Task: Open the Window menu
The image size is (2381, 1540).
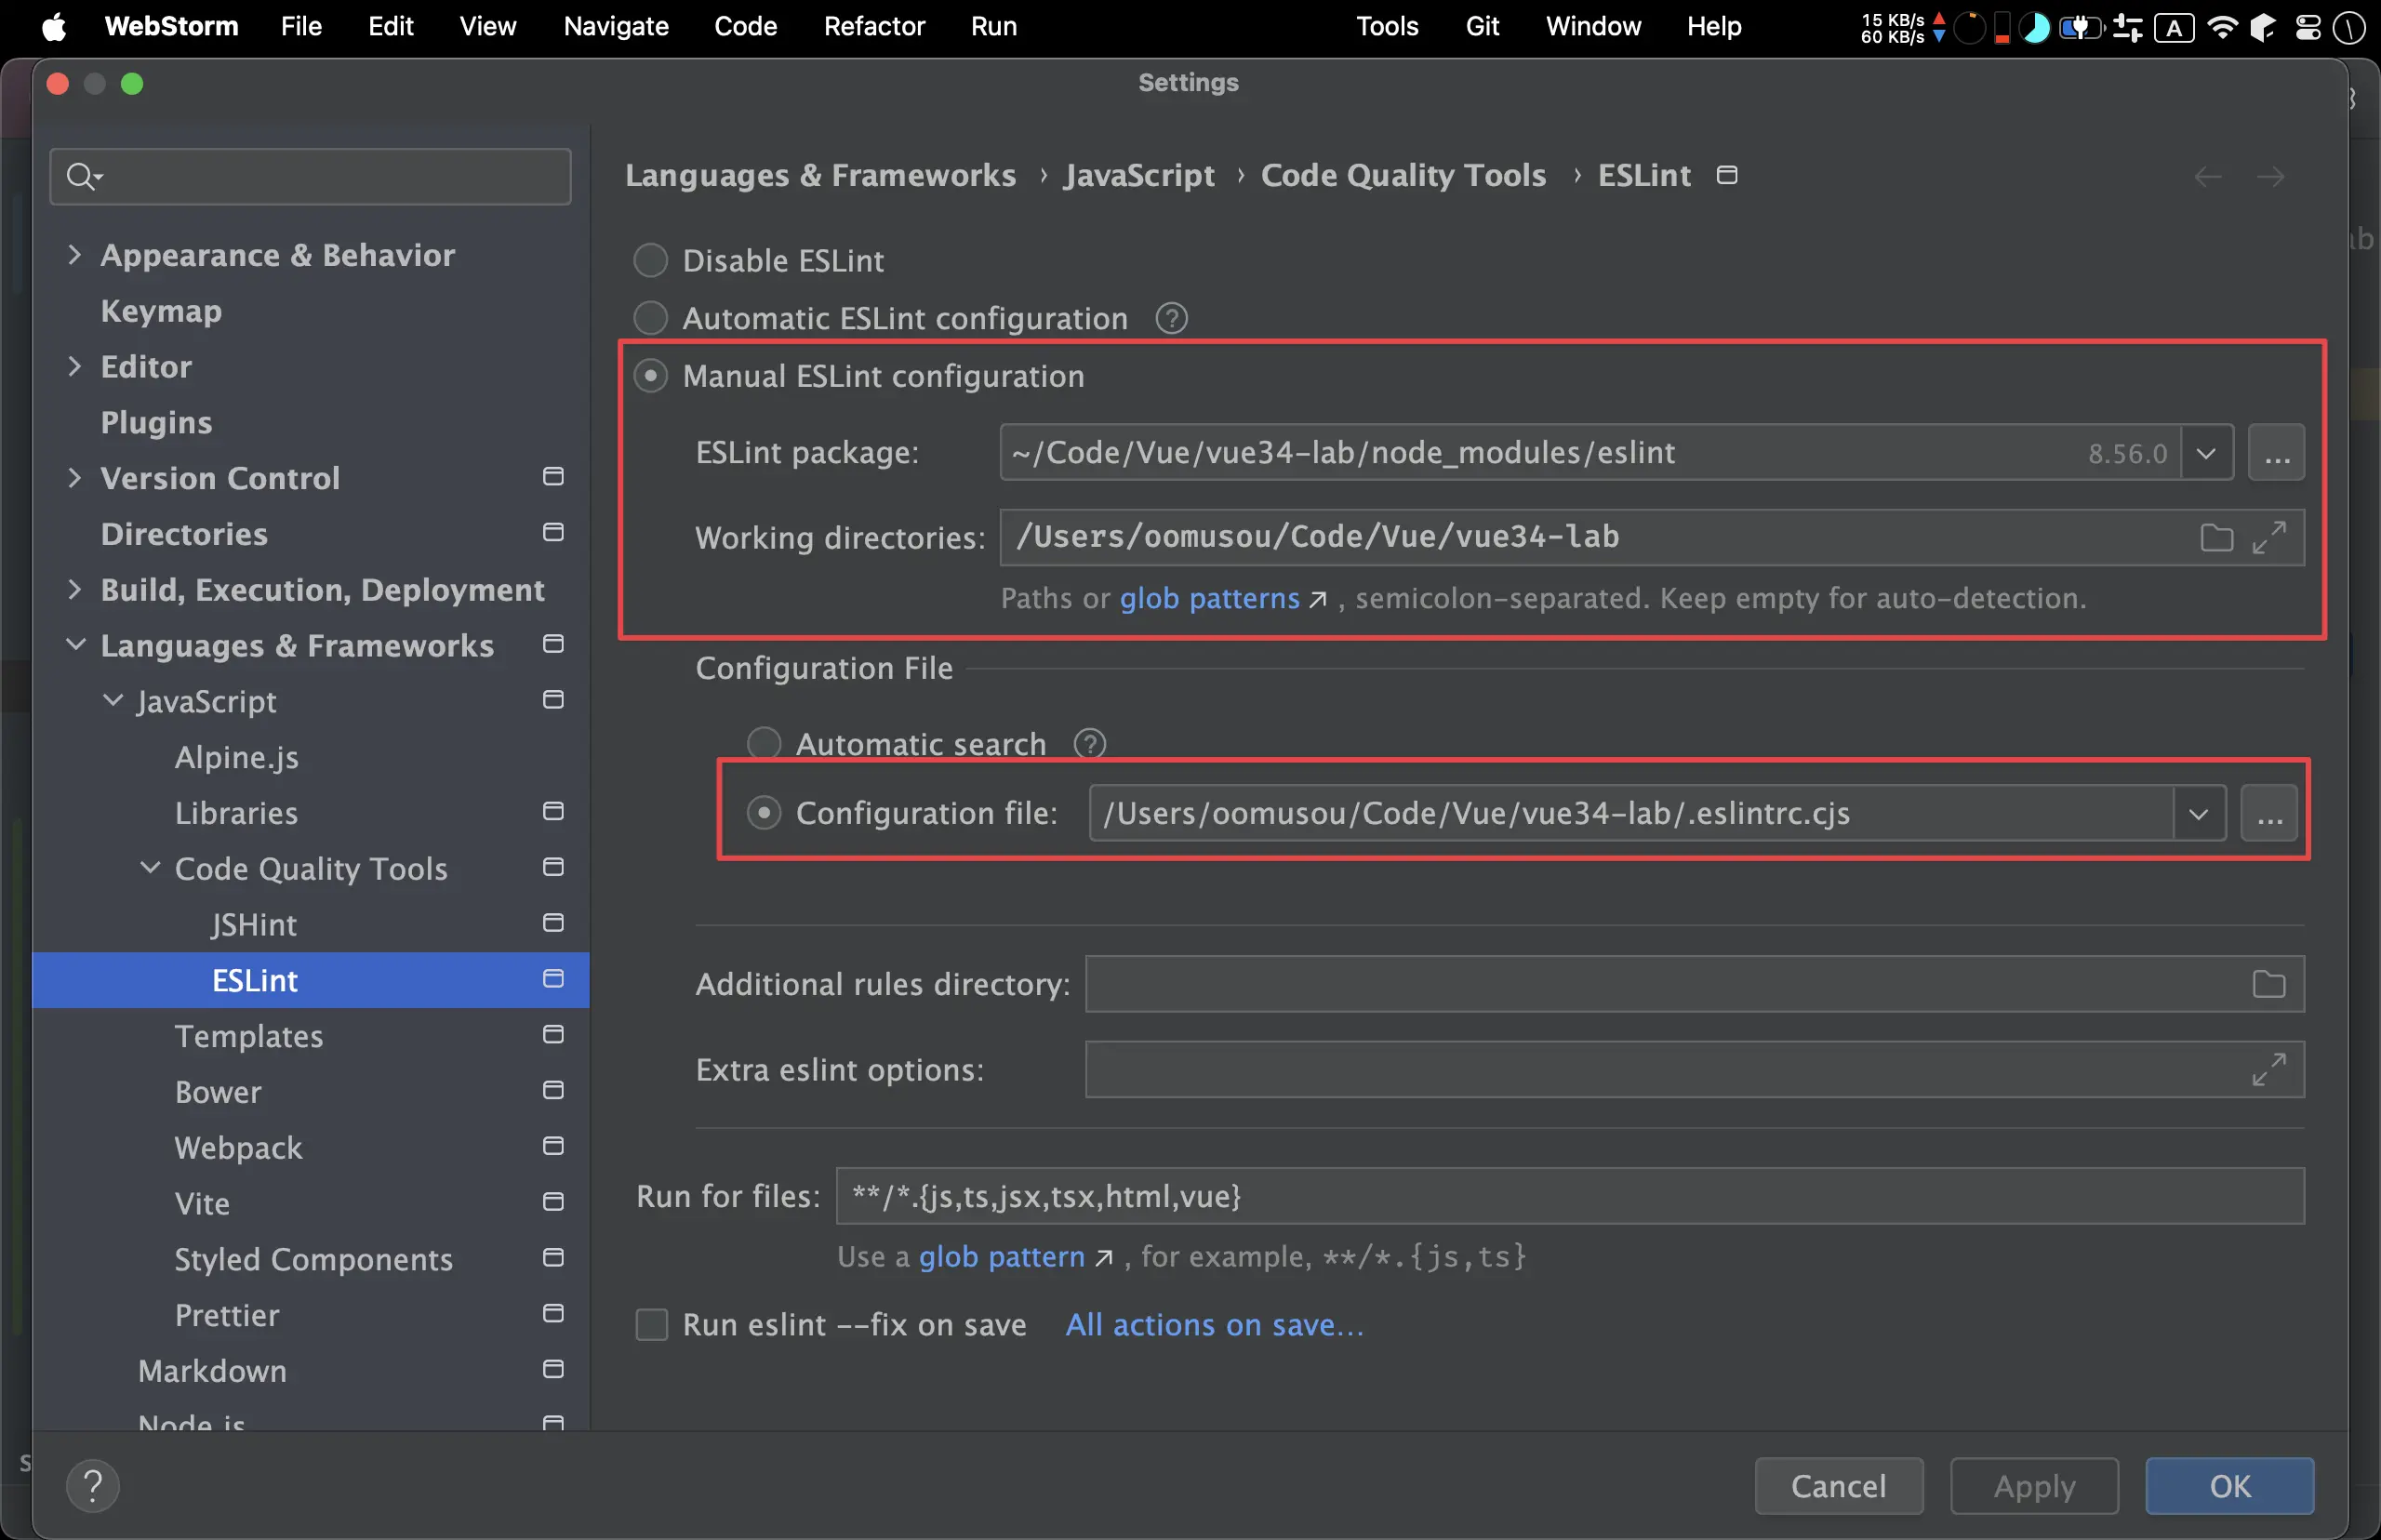Action: click(x=1592, y=27)
